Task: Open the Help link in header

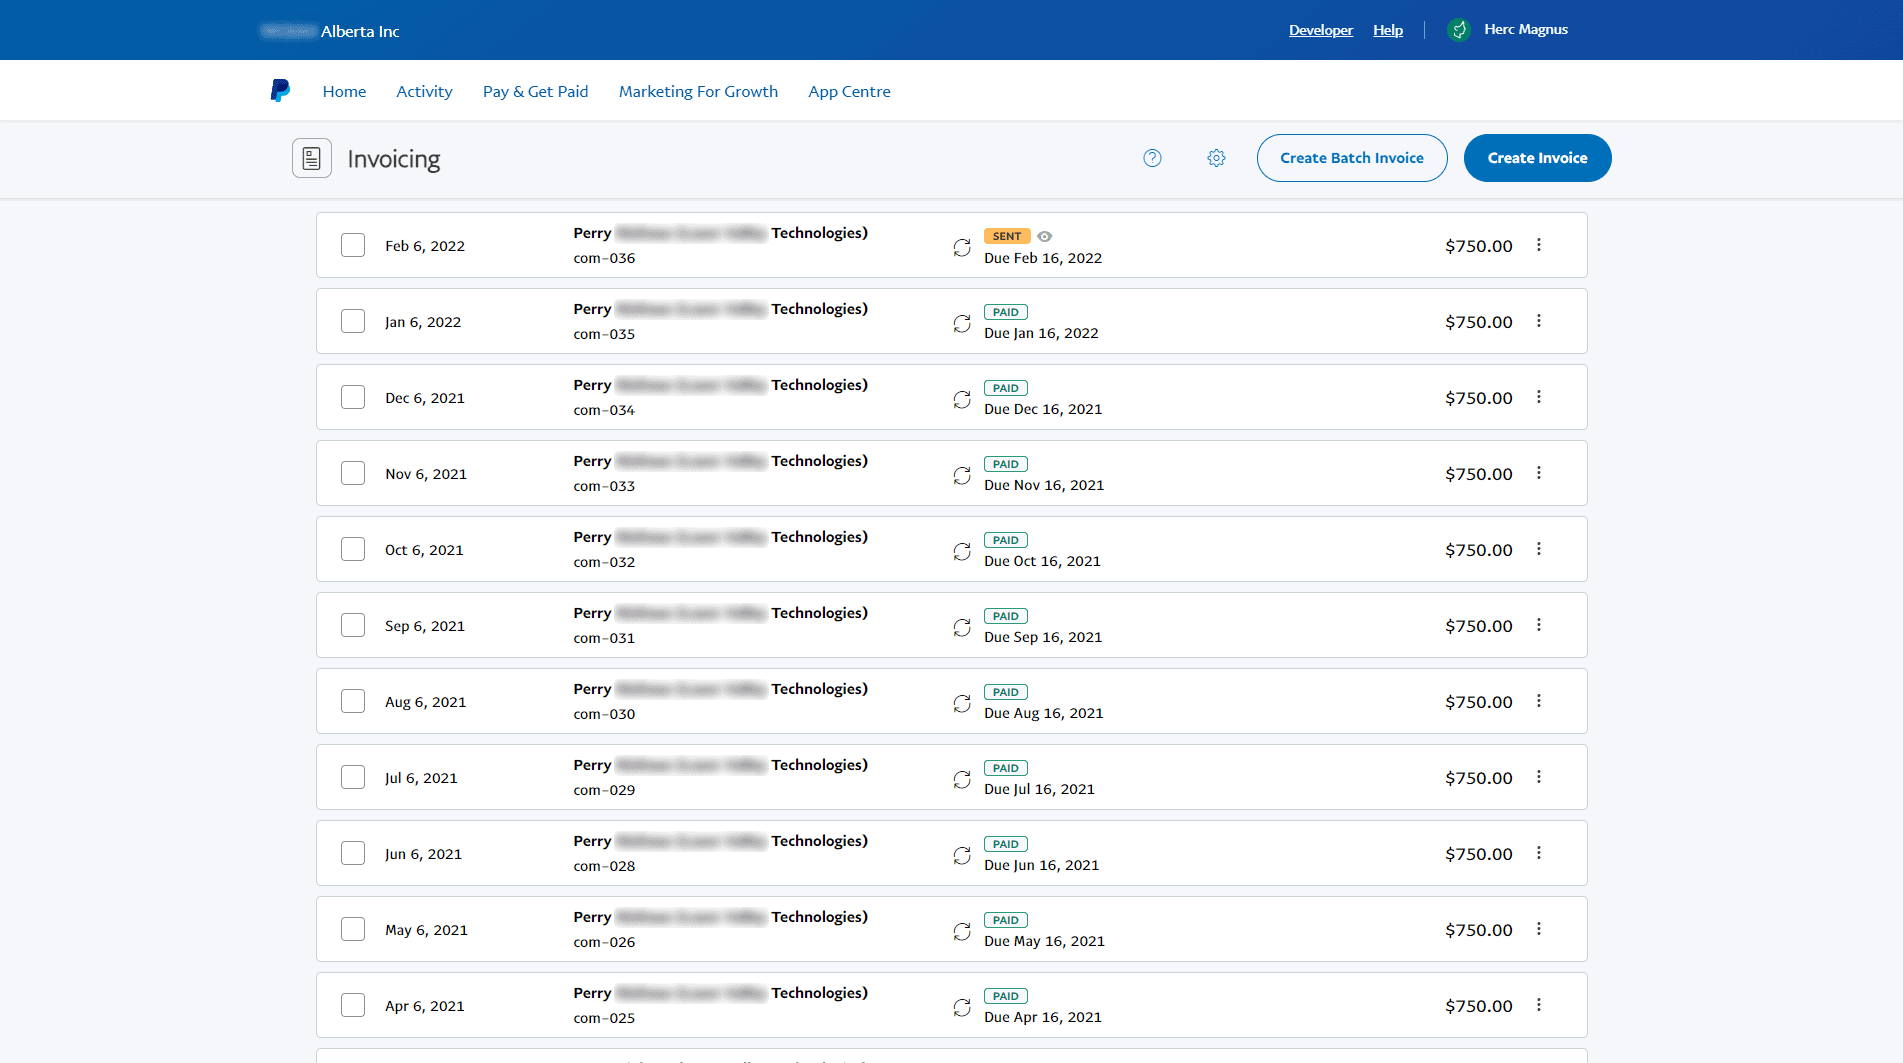Action: [x=1387, y=30]
